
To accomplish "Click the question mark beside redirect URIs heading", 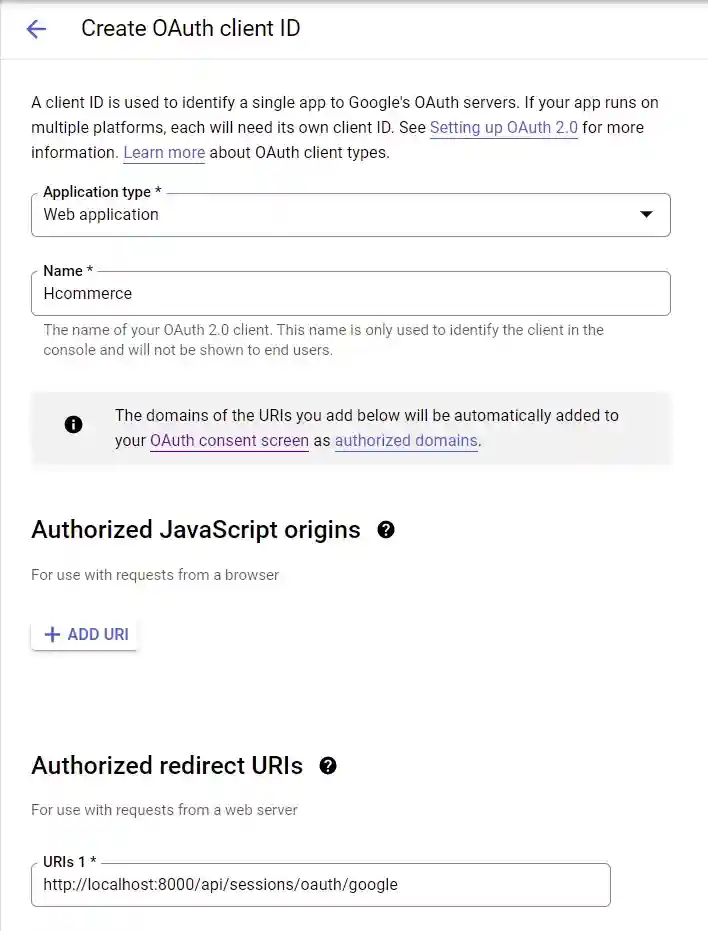I will click(x=327, y=766).
